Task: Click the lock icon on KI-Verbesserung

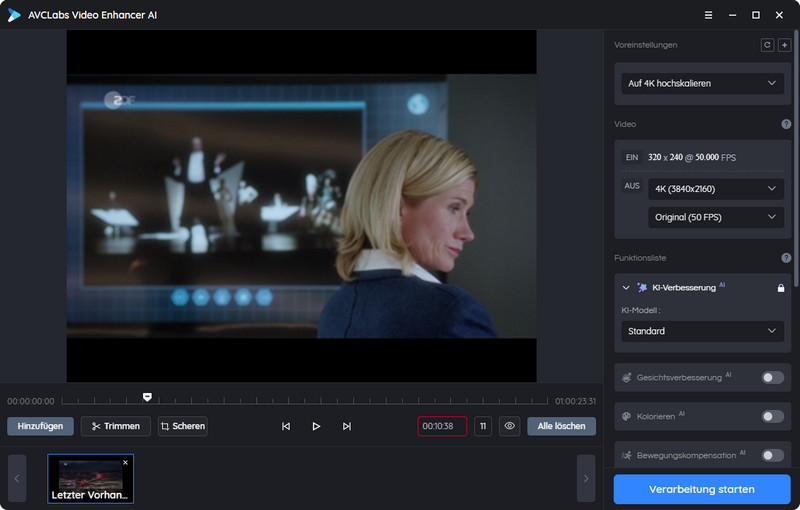Action: (x=781, y=288)
